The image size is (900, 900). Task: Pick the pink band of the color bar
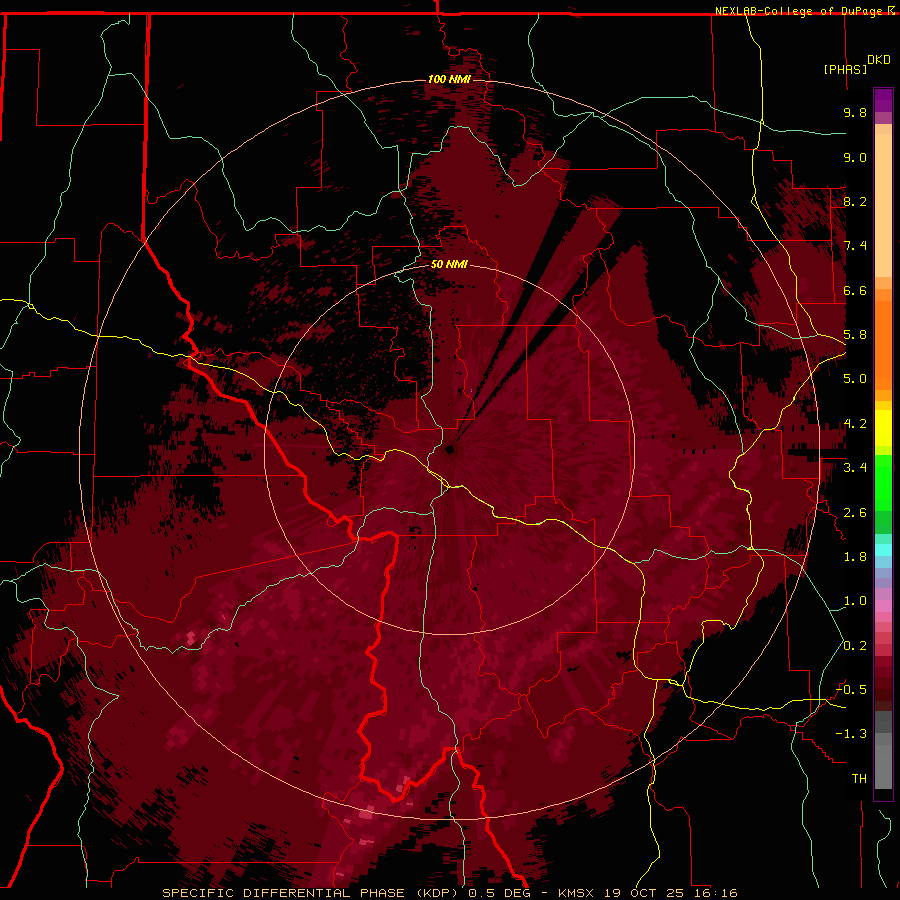tap(883, 606)
